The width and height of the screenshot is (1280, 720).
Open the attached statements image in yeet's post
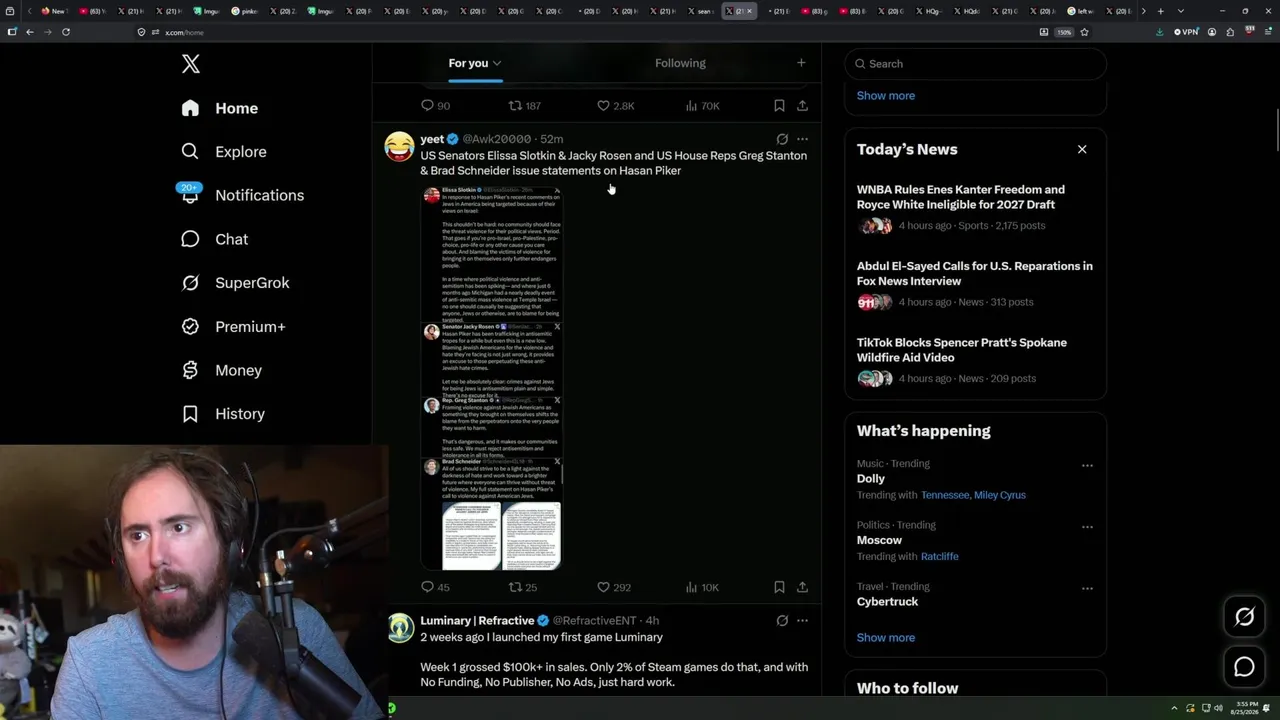(x=491, y=378)
